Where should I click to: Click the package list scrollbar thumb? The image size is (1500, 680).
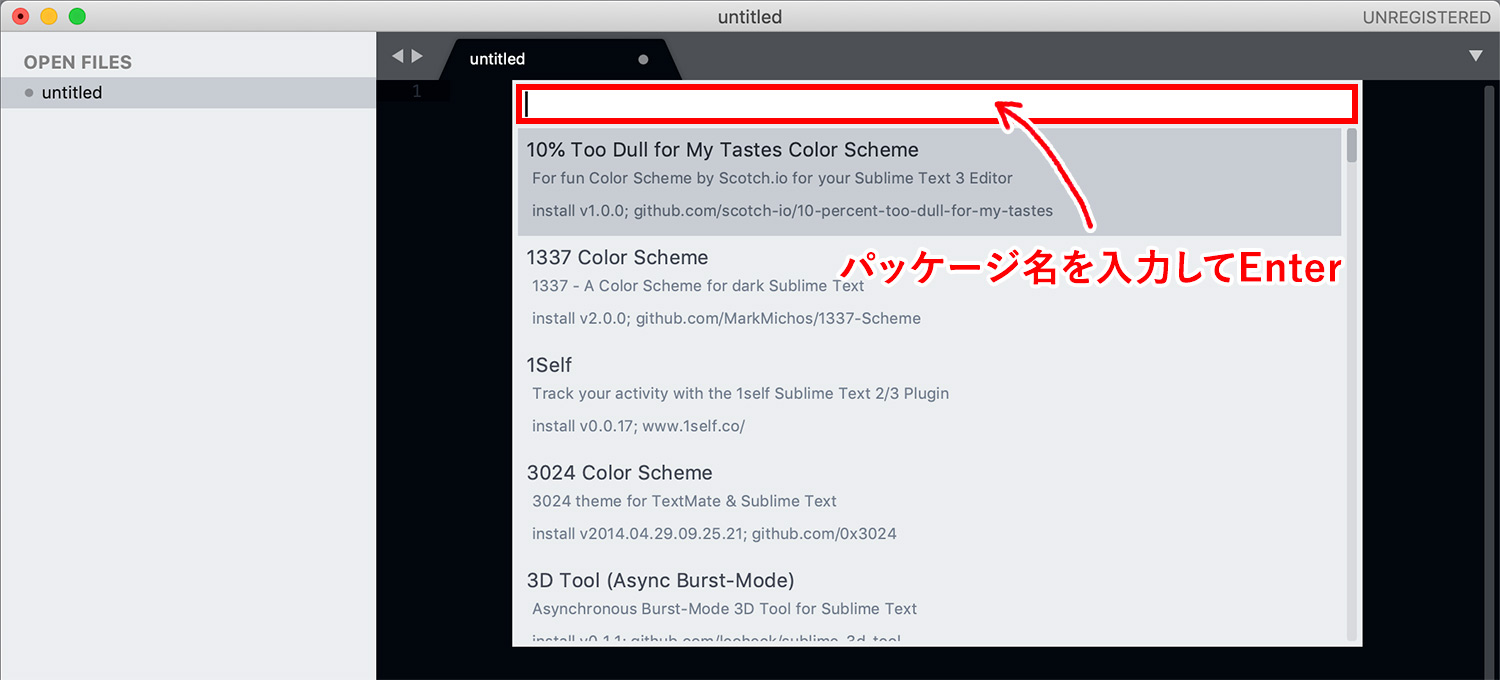(1352, 145)
